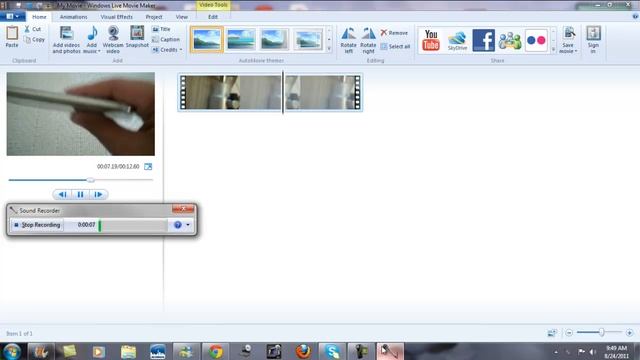Select the fourth AutoMovie theme thumbnail
This screenshot has width=640, height=360.
pyautogui.click(x=308, y=40)
